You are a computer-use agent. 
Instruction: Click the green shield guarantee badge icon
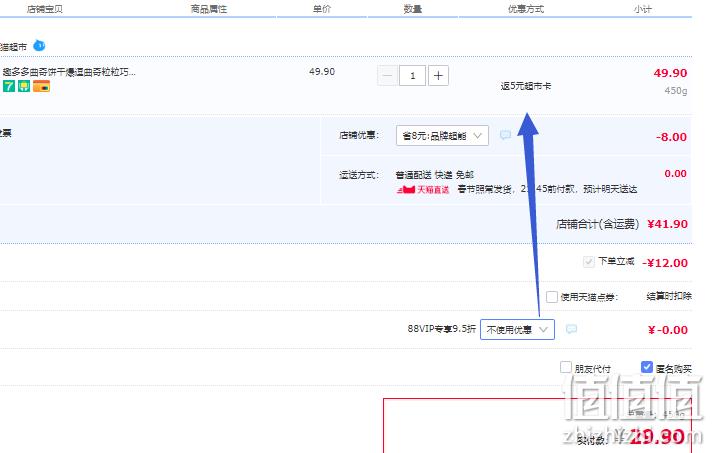[x=24, y=85]
